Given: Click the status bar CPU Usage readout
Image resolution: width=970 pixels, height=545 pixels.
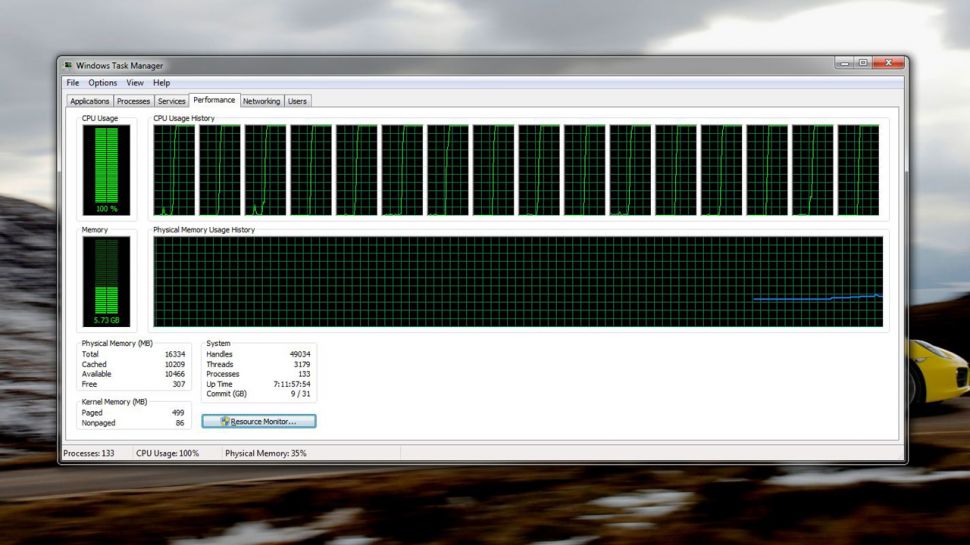Looking at the screenshot, I should pyautogui.click(x=168, y=453).
